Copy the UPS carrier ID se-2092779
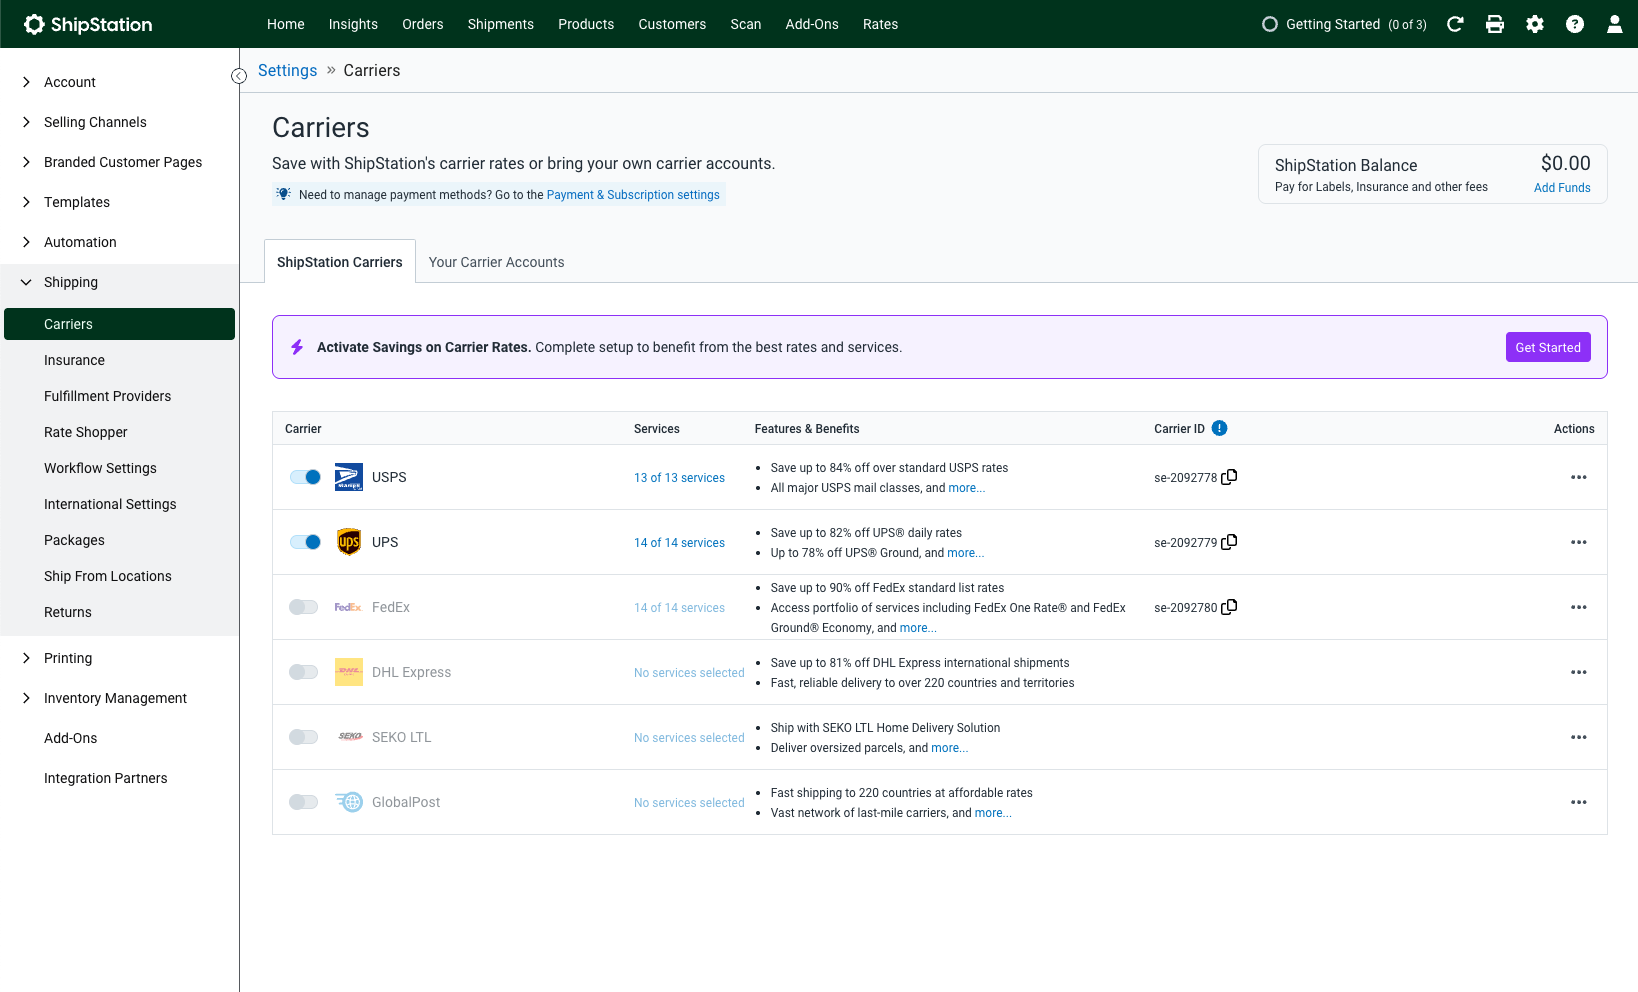 coord(1230,542)
